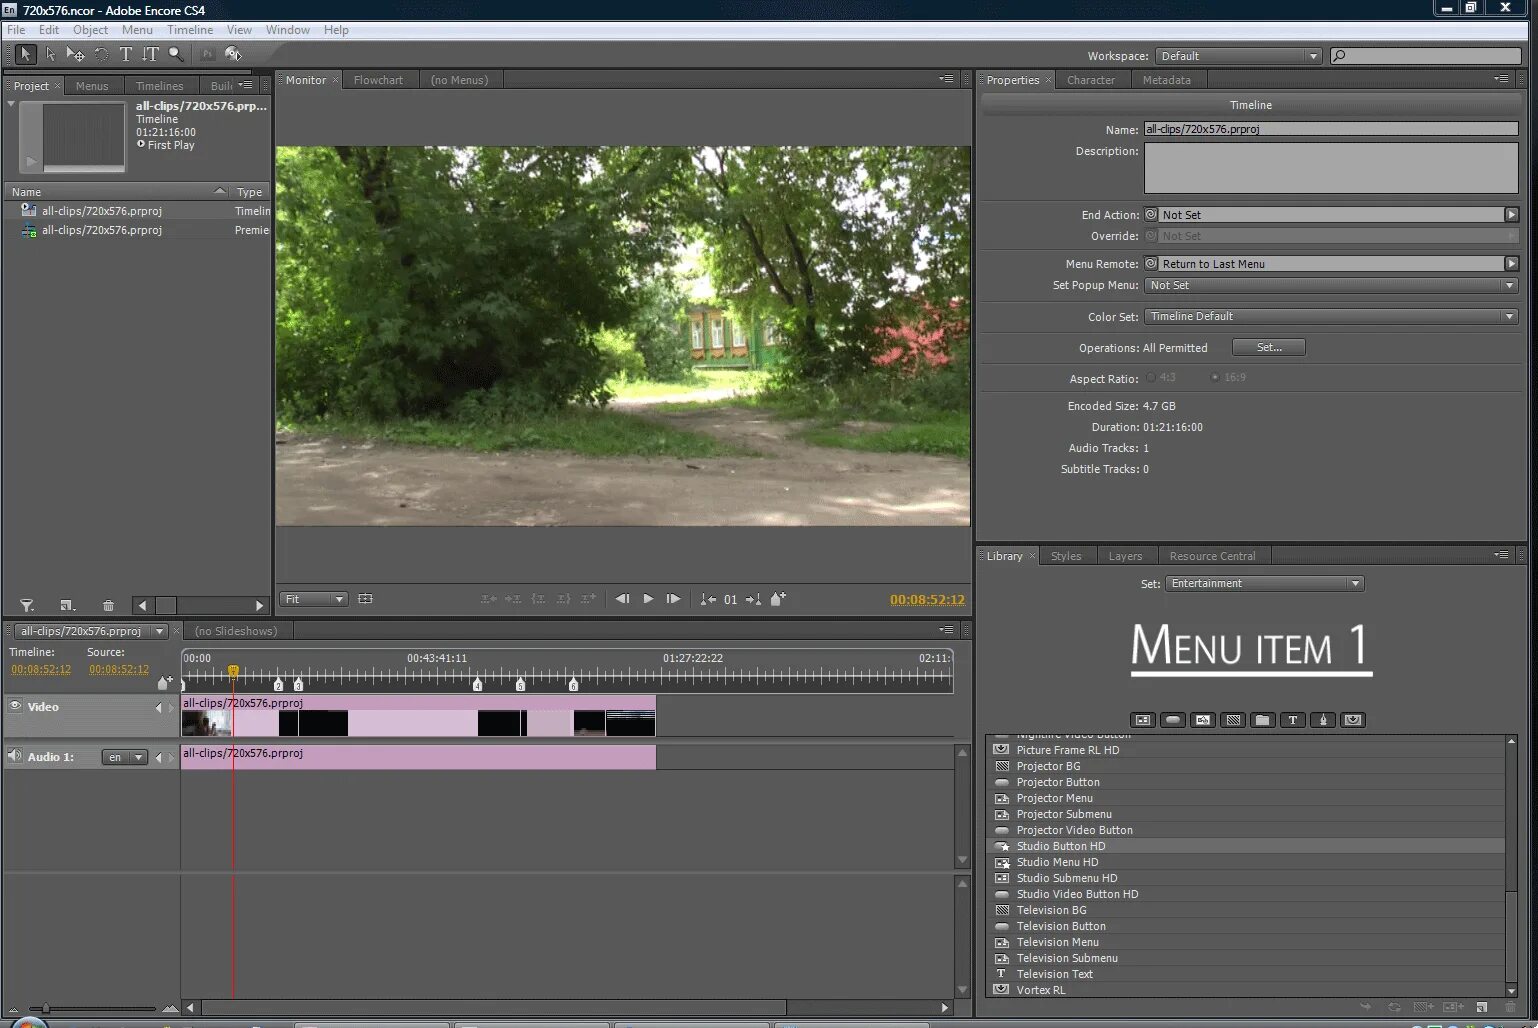Switch to Character tab
Viewport: 1538px width, 1028px height.
pyautogui.click(x=1090, y=80)
